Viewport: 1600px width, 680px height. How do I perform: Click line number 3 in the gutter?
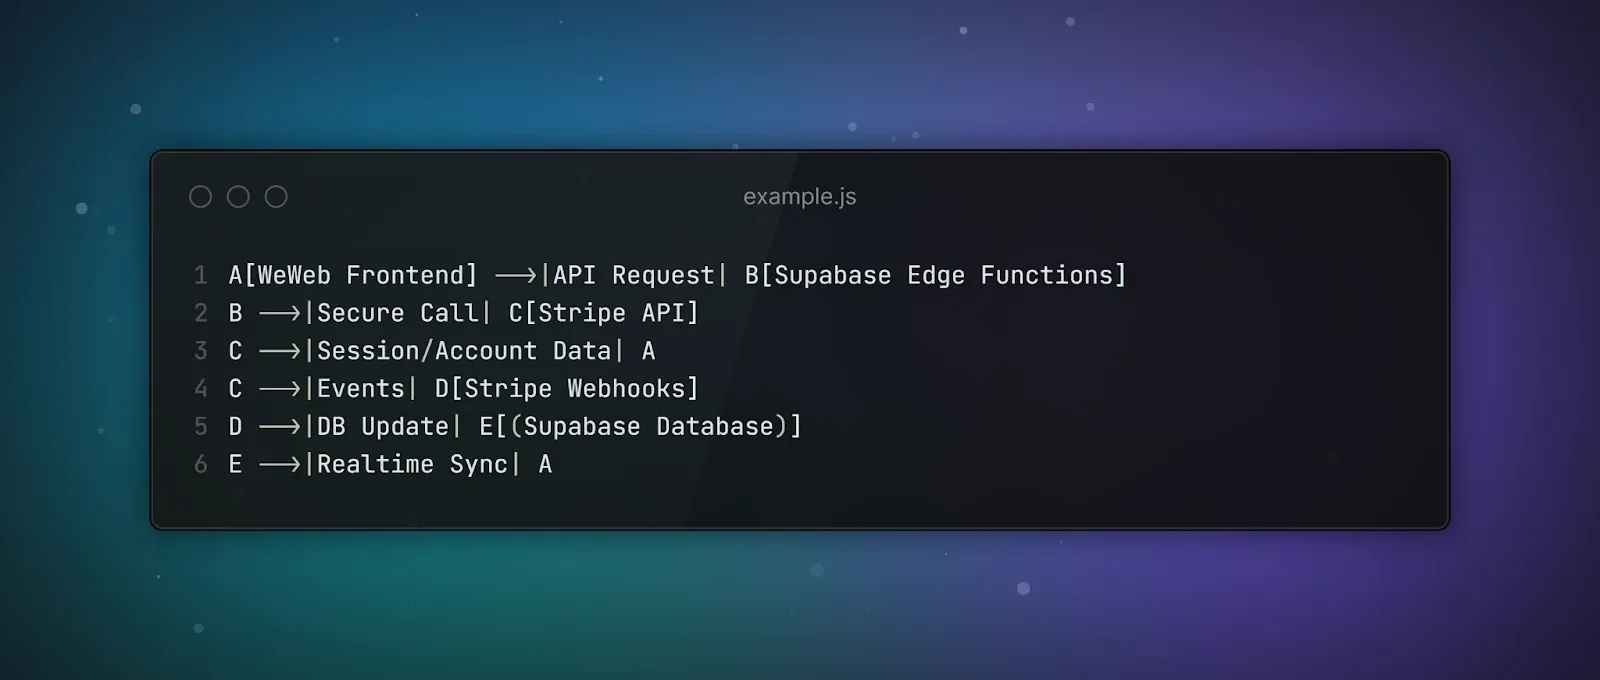(x=201, y=351)
